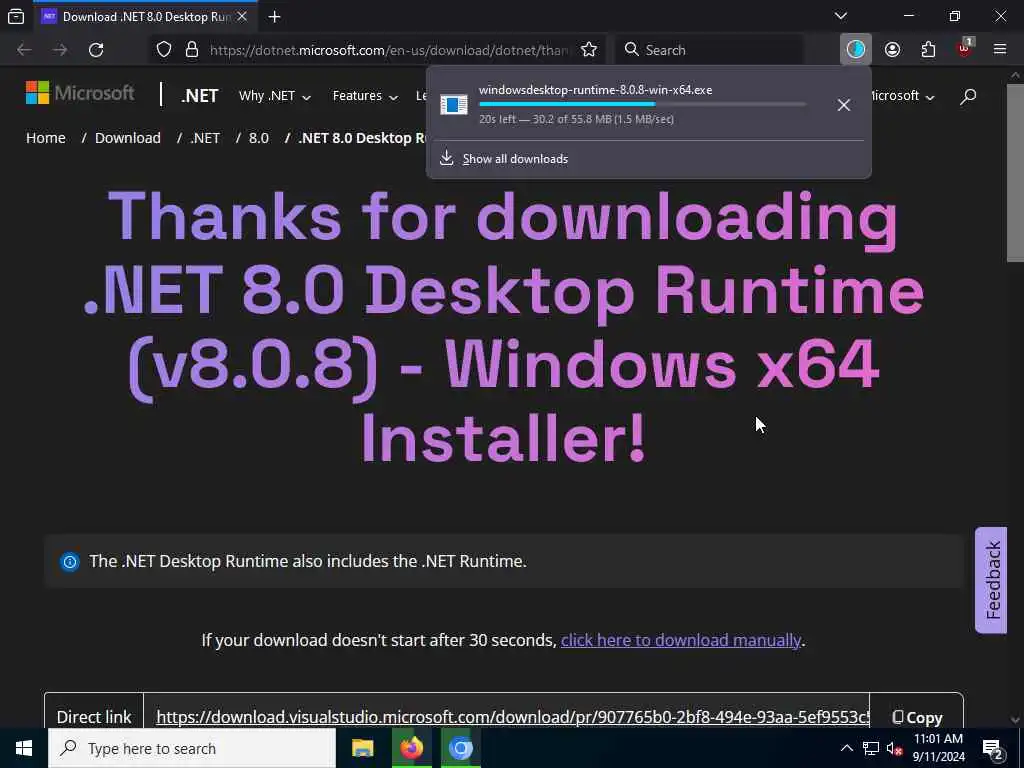Expand the list all tabs dropdown arrow
This screenshot has height=768, width=1024.
point(841,16)
